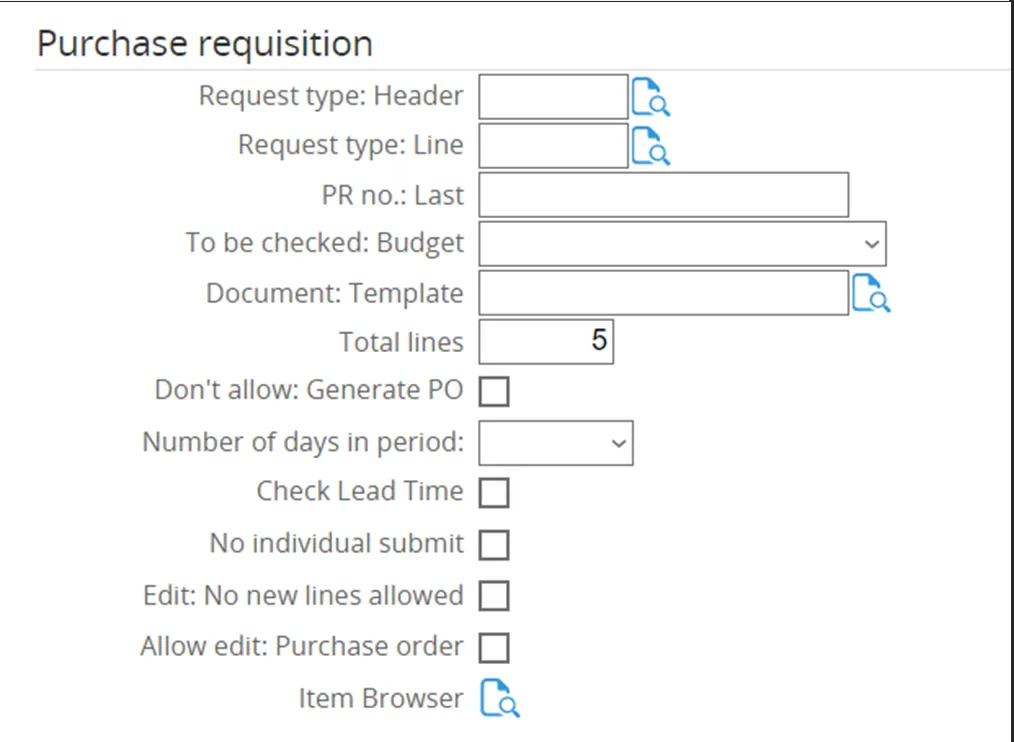The height and width of the screenshot is (742, 1014).
Task: Tick the Check Lead Time checkbox
Action: 494,492
